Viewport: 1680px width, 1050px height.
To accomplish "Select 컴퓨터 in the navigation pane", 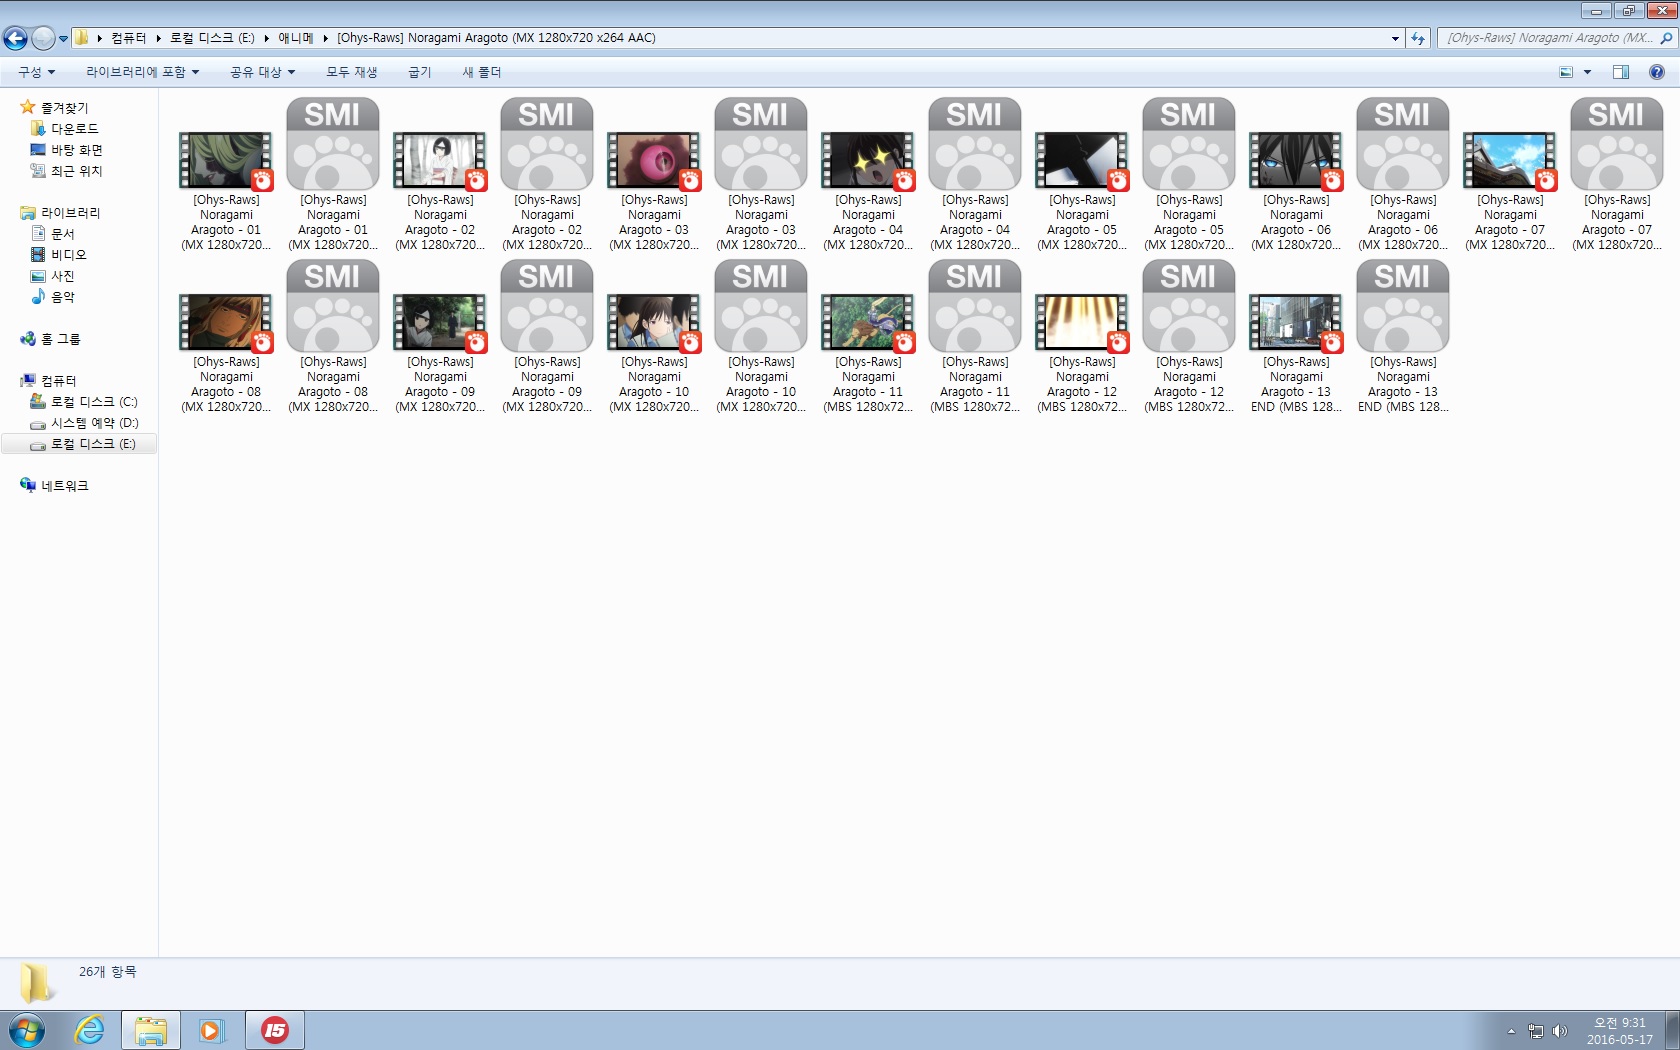I will tap(49, 380).
